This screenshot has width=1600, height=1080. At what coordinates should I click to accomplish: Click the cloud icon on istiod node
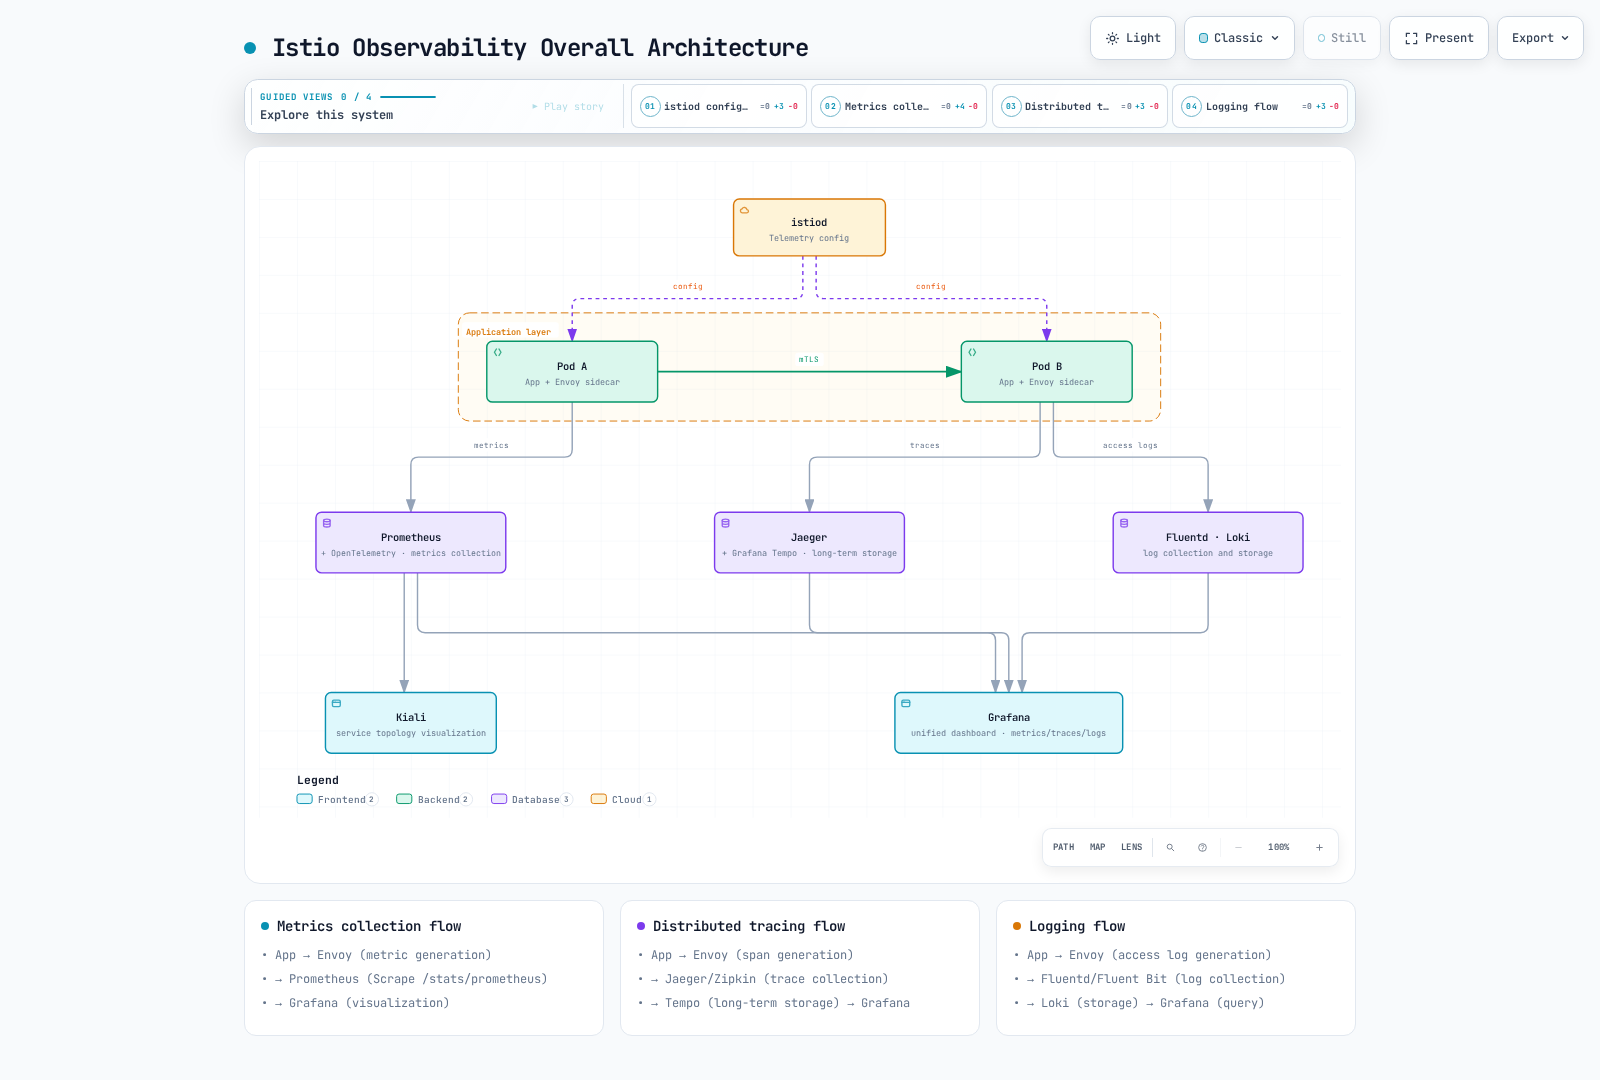(744, 210)
